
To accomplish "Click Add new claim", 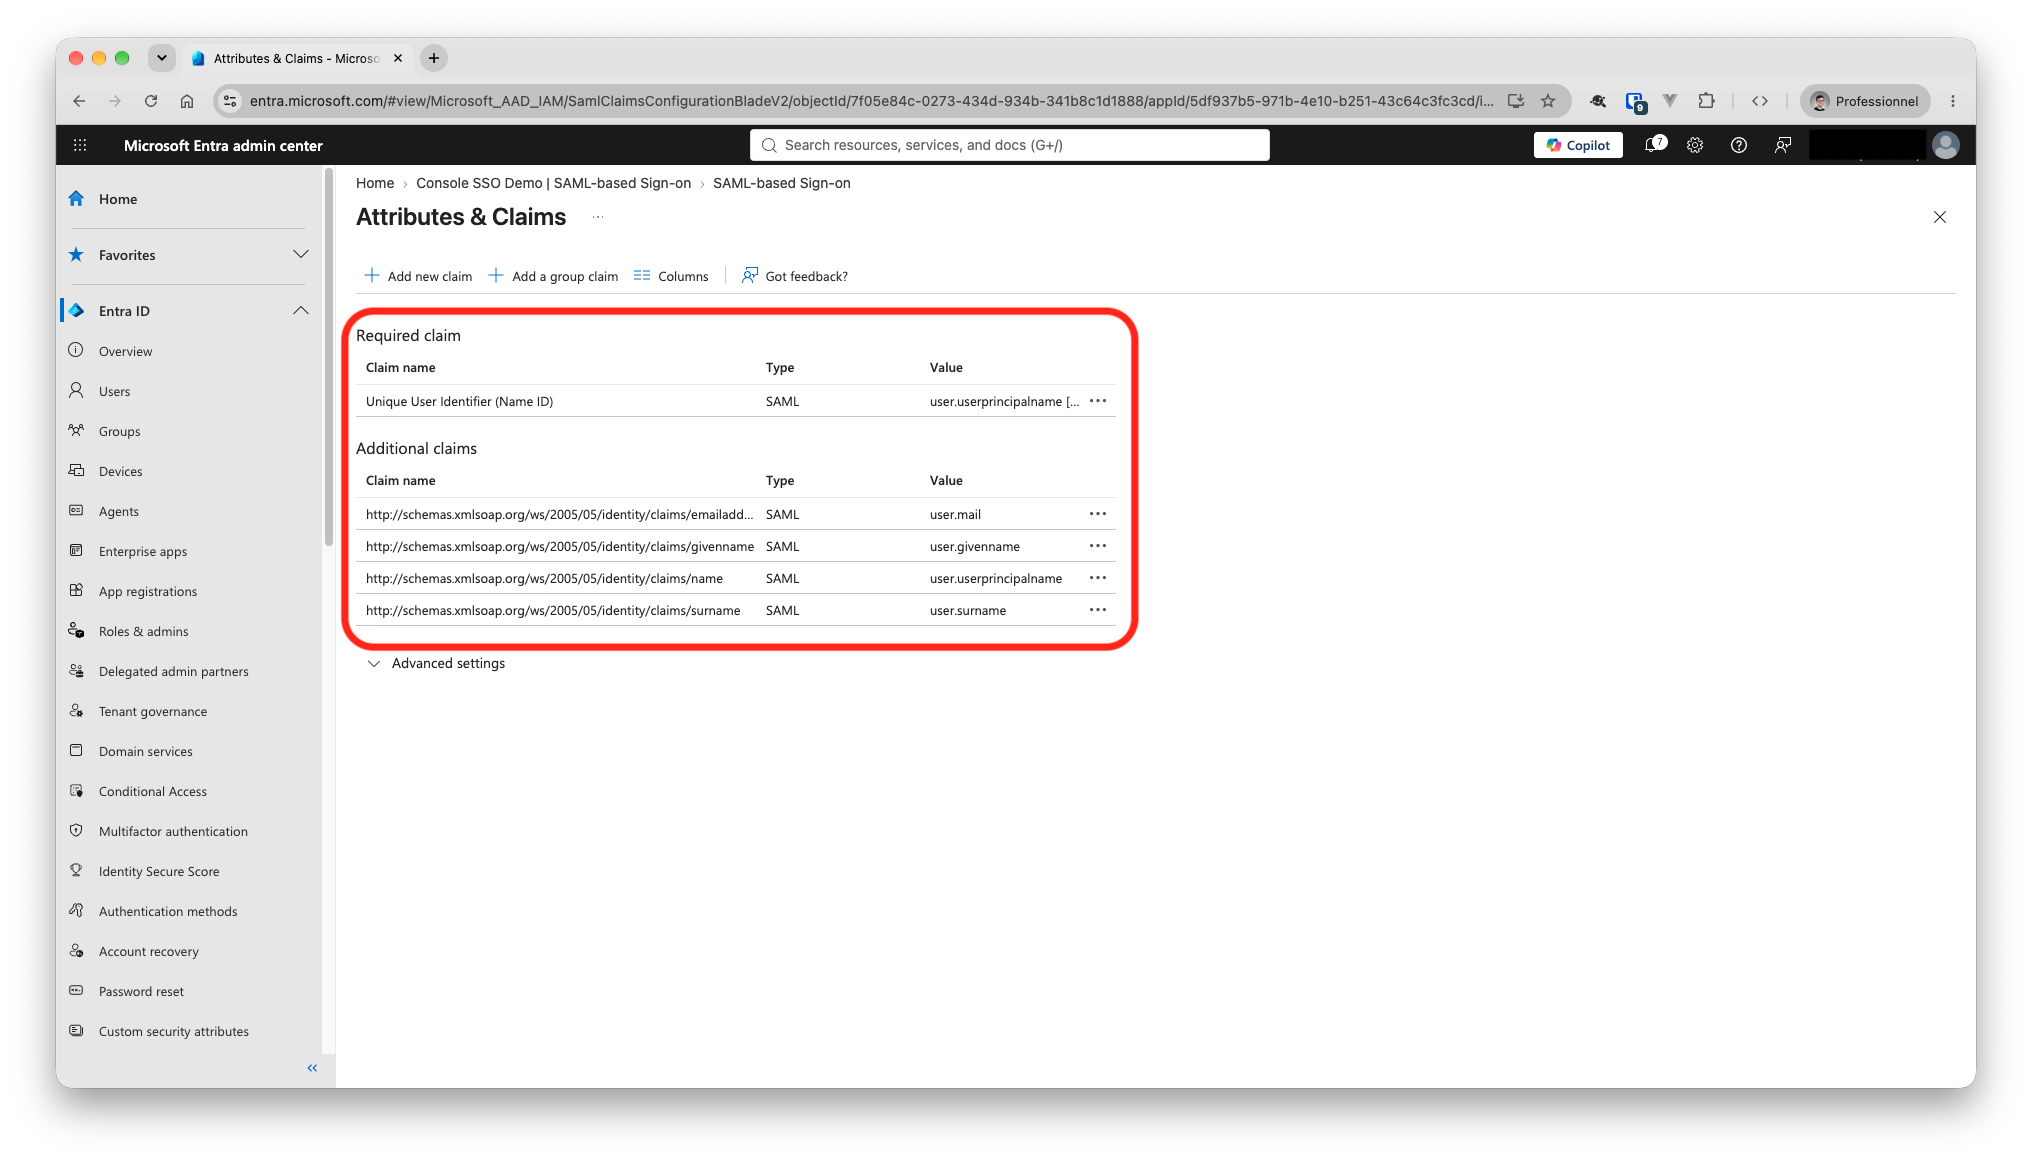I will (417, 276).
